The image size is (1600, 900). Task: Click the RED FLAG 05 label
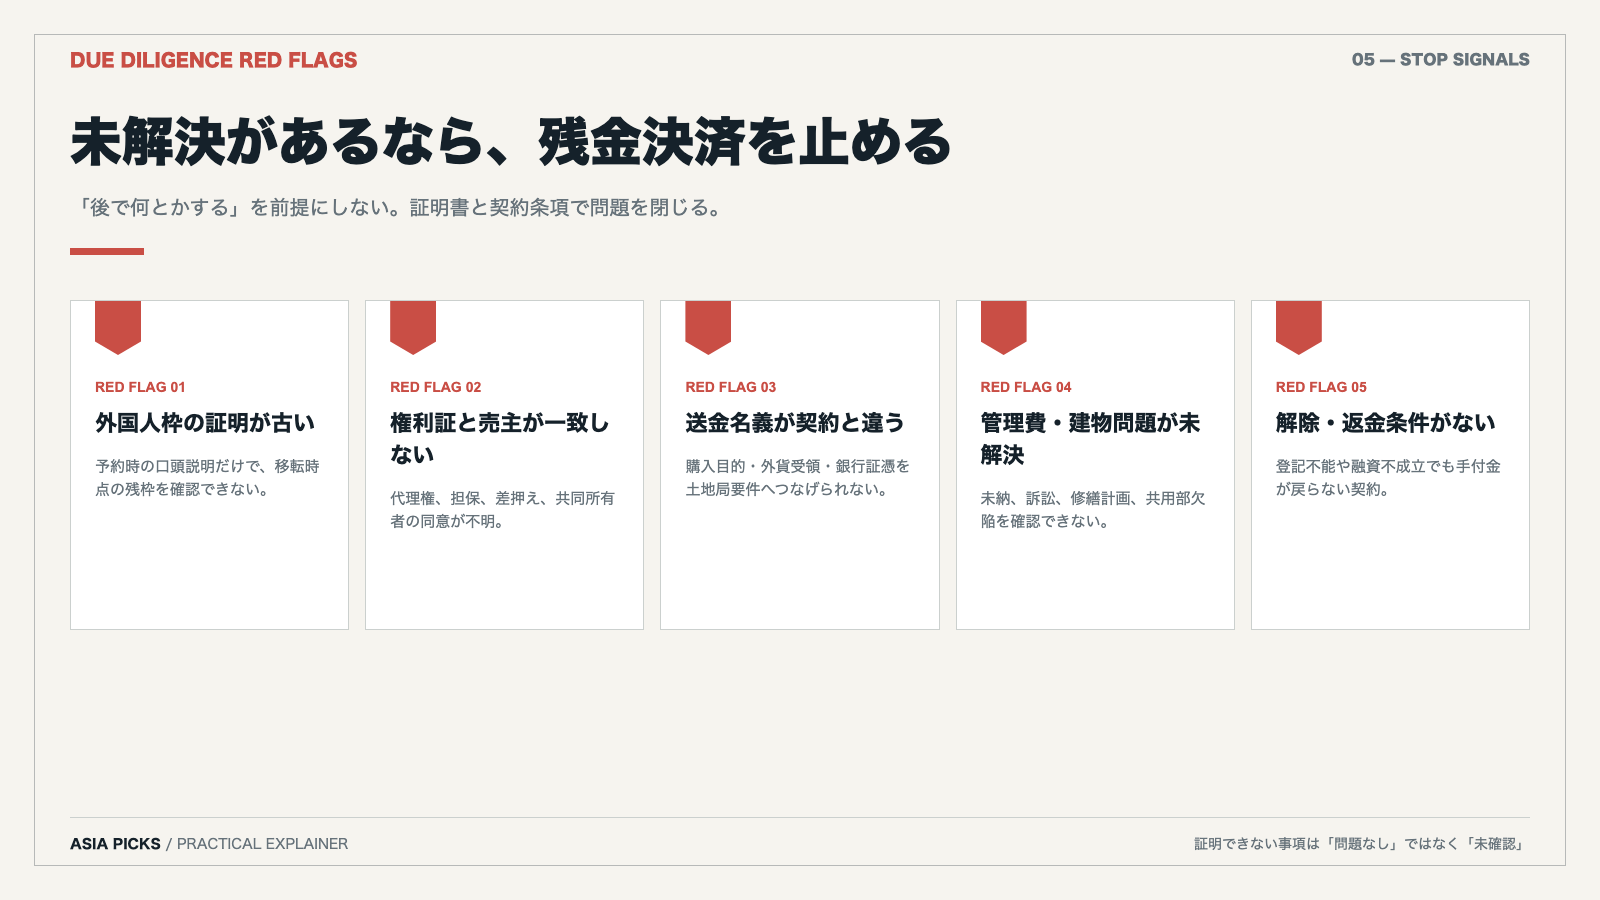(1321, 387)
